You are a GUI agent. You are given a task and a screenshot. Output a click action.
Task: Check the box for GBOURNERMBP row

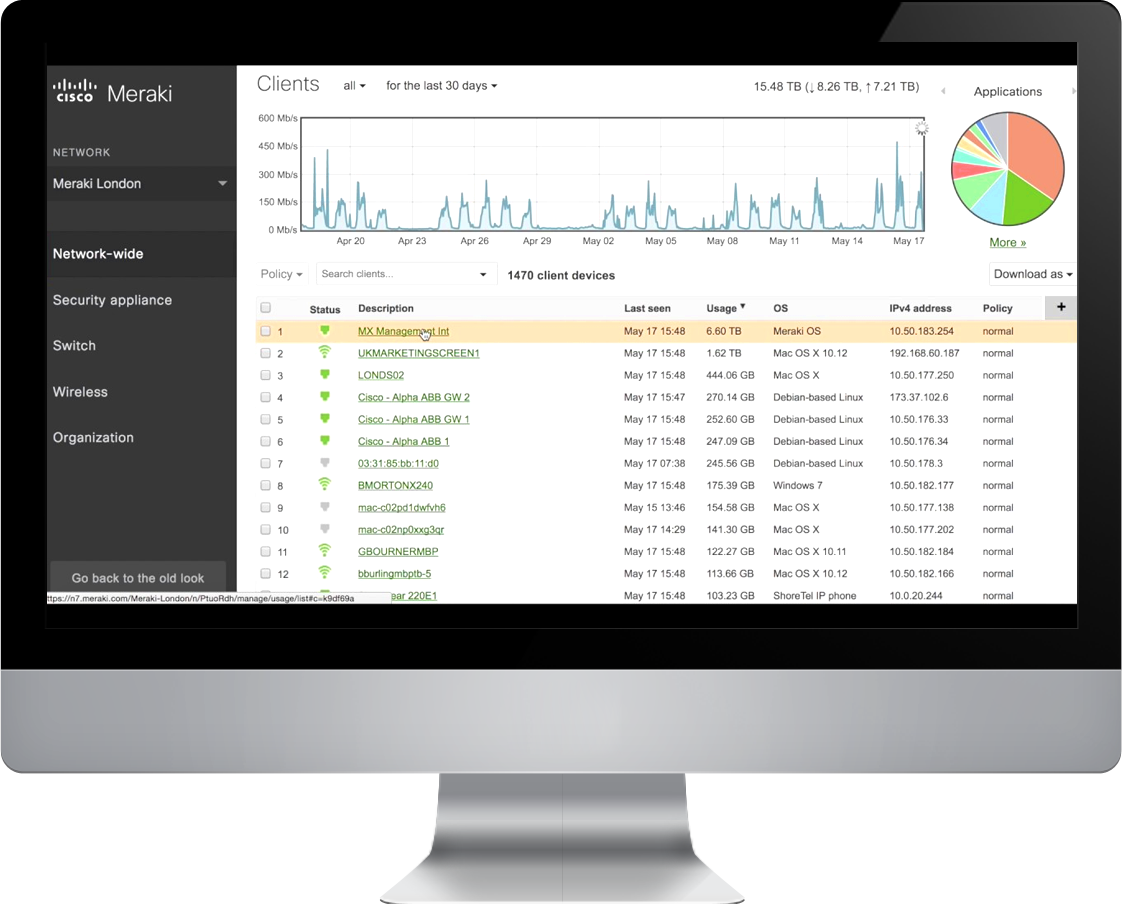[x=265, y=552]
